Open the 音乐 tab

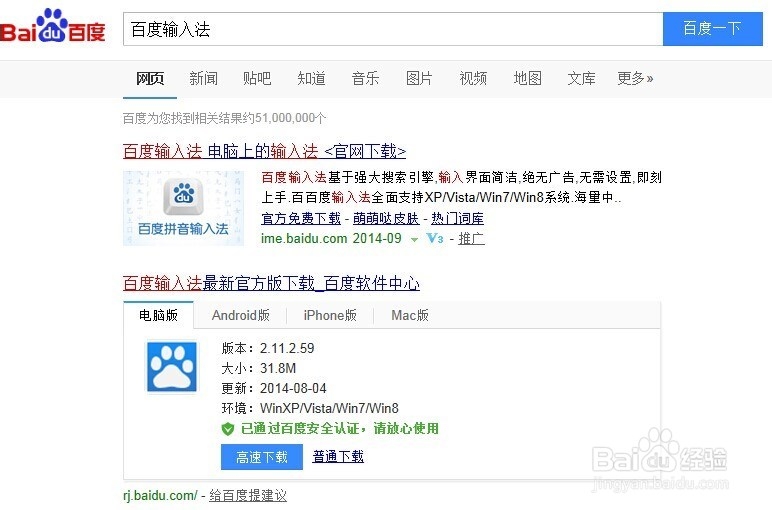point(365,78)
